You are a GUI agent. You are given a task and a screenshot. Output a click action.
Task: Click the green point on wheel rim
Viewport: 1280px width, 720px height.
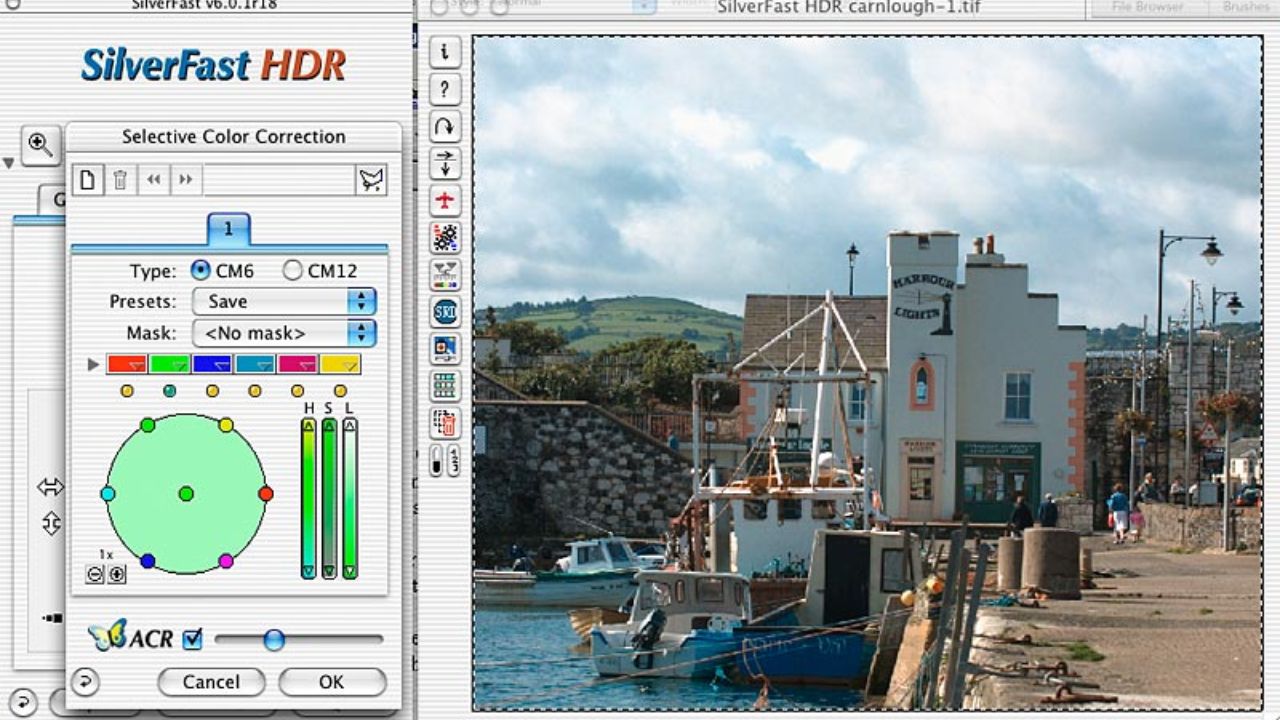pos(147,425)
